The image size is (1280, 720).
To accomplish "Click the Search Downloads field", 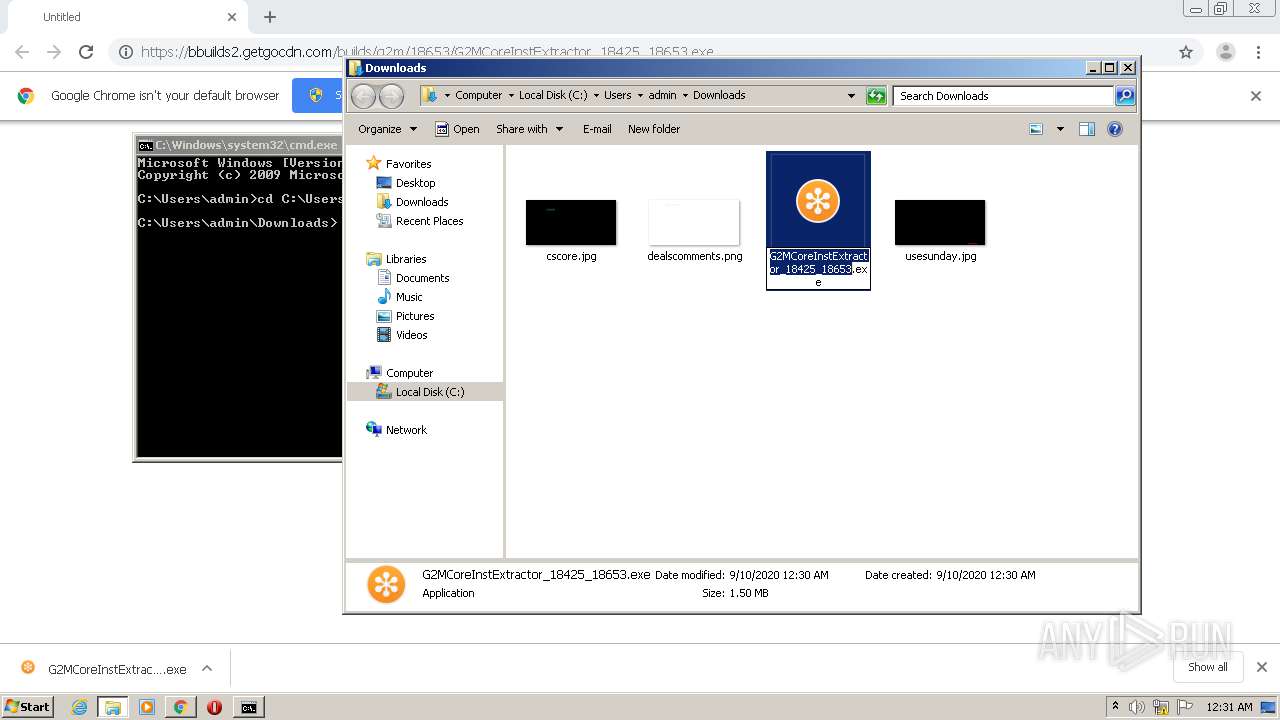I will point(1003,96).
